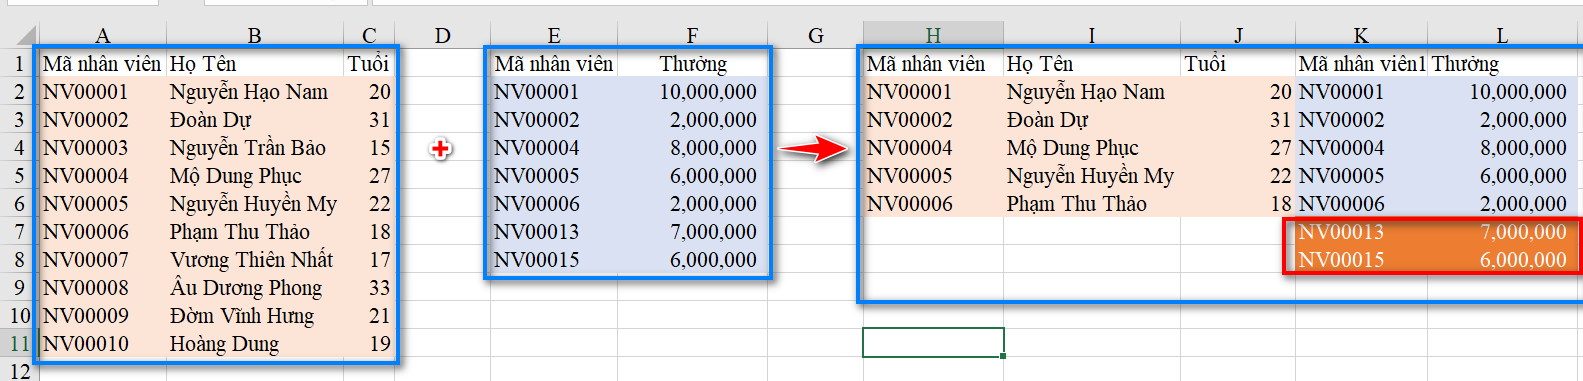Click 'Mộ Dung Phục' in column I

click(1092, 148)
